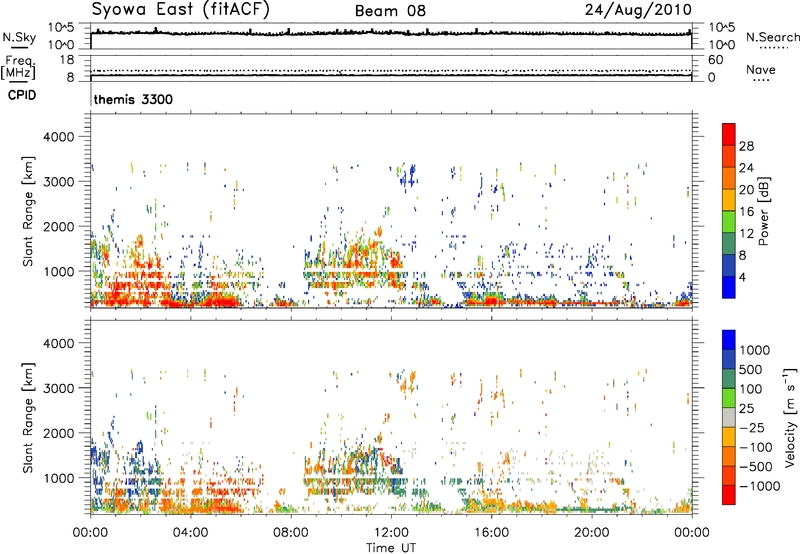Click the Slant Range label of power panel

click(28, 211)
